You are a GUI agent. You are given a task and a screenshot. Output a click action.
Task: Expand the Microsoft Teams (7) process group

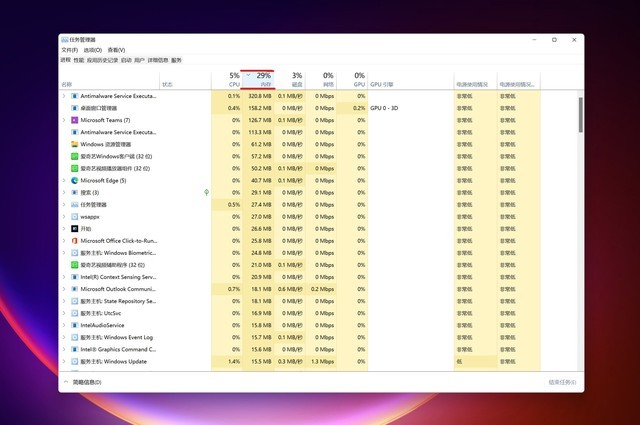click(64, 120)
